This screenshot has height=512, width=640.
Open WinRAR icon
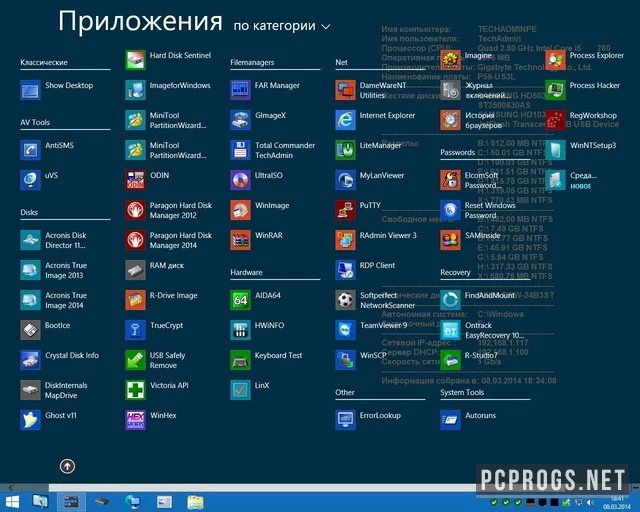pos(240,240)
